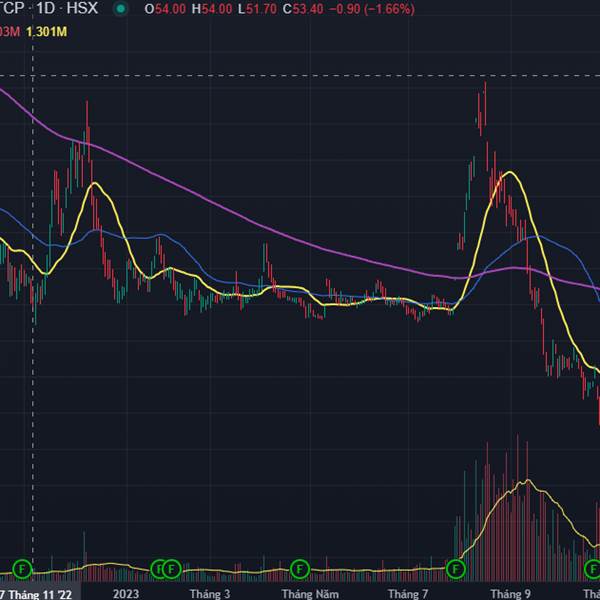Click the highlighted Tháng 11 '22 date label
The height and width of the screenshot is (600, 600).
[38, 593]
